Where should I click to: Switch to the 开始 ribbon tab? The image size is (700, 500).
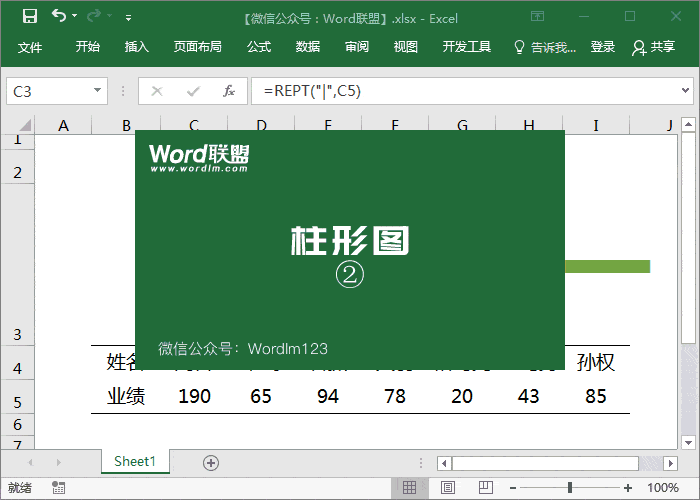[x=88, y=46]
